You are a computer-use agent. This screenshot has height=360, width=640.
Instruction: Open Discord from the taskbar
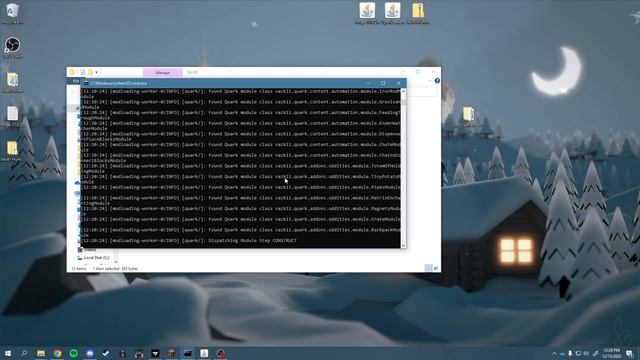(90, 353)
